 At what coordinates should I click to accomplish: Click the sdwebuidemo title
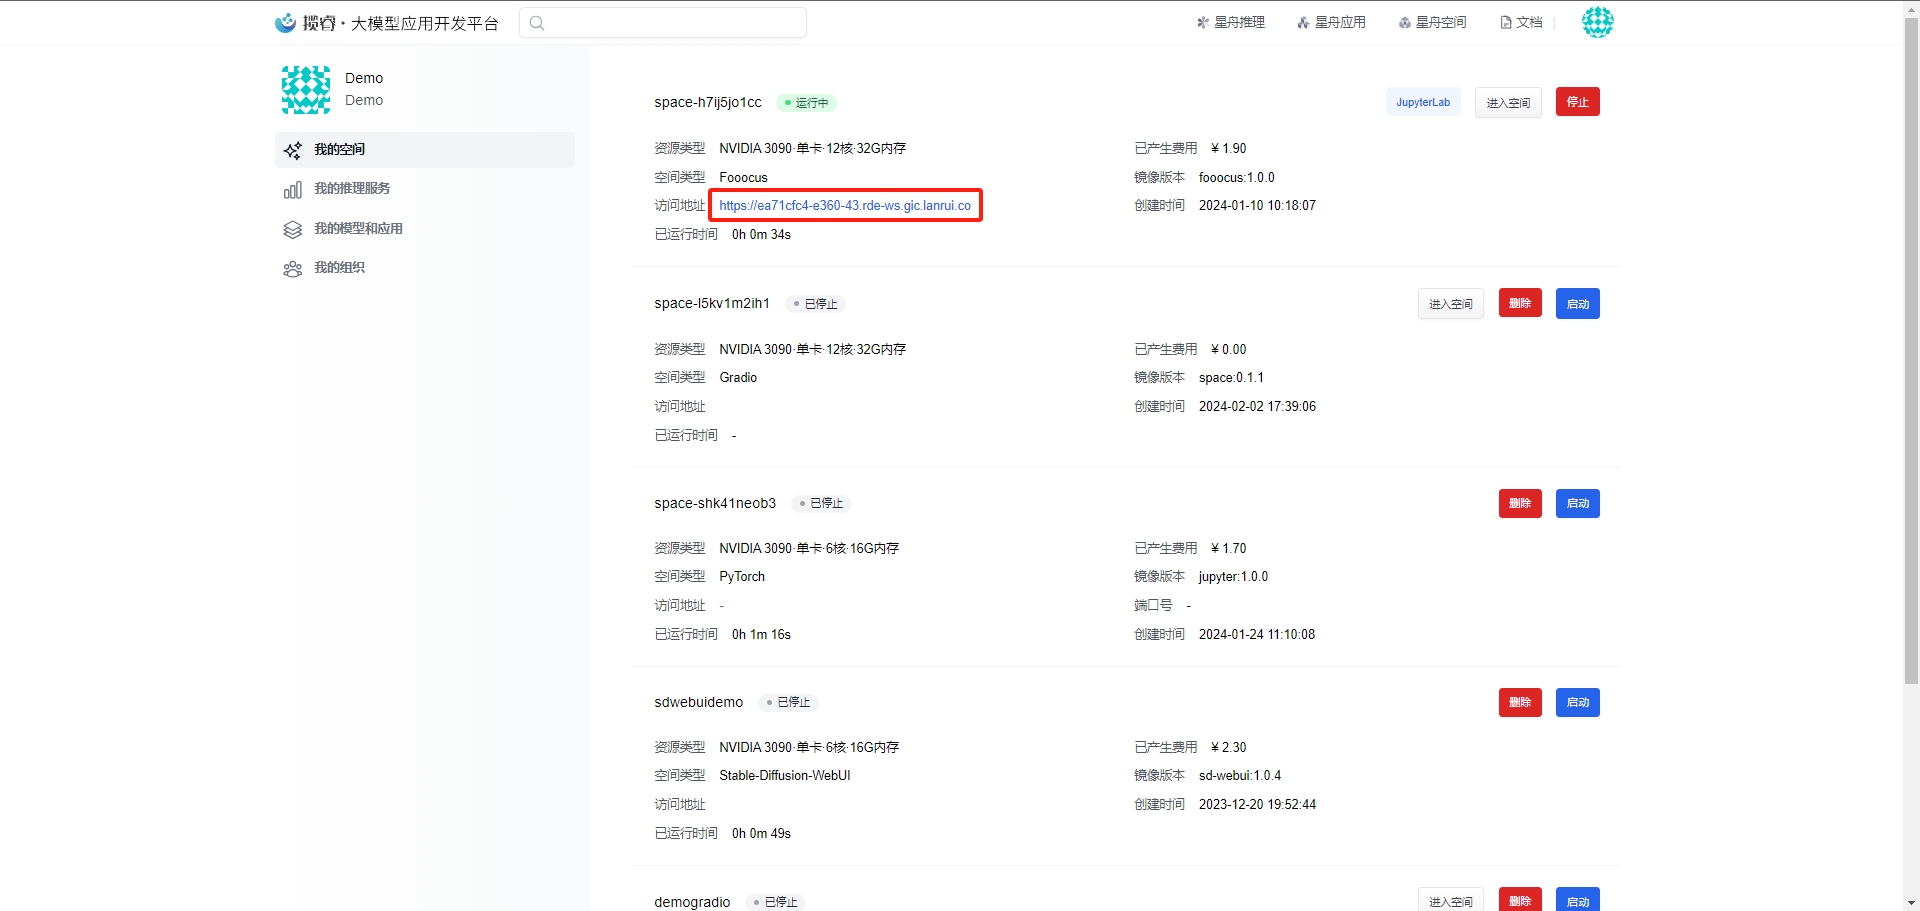699,702
